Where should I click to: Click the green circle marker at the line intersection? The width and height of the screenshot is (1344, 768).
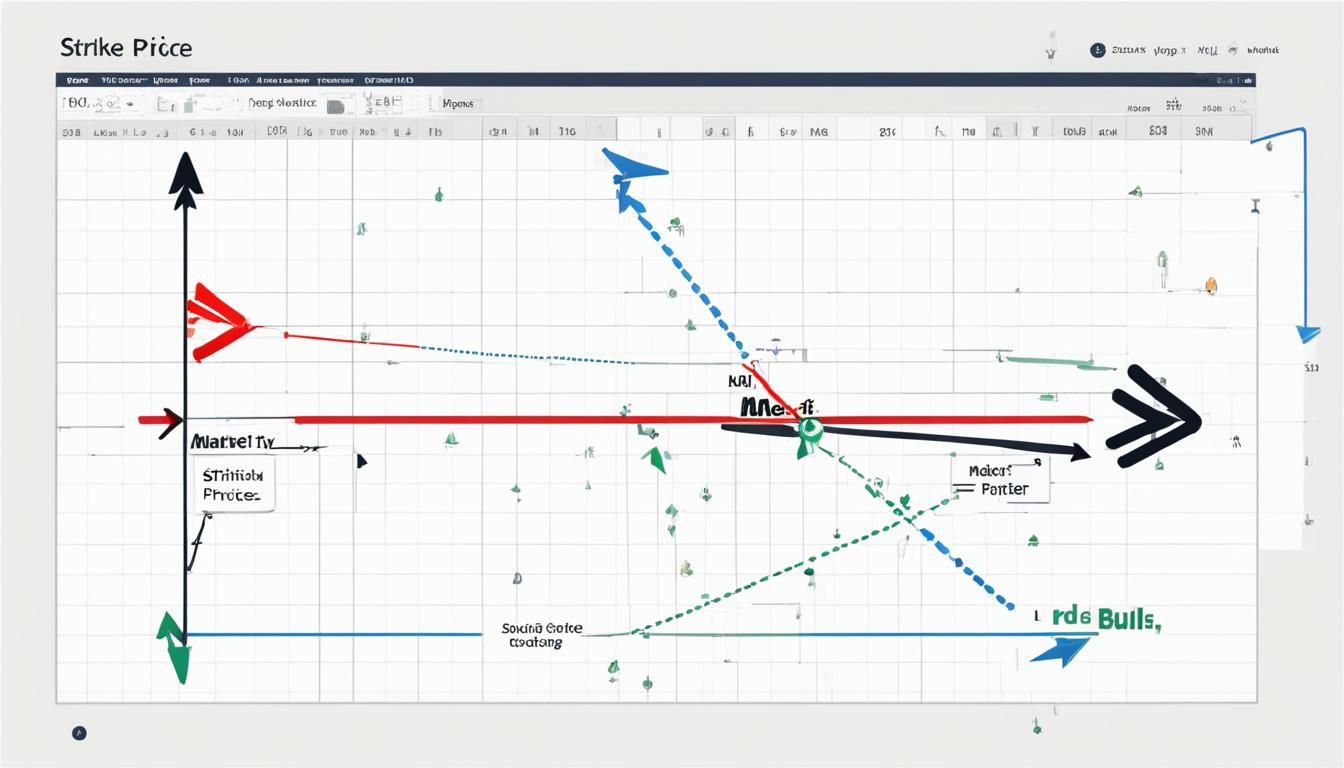coord(809,430)
